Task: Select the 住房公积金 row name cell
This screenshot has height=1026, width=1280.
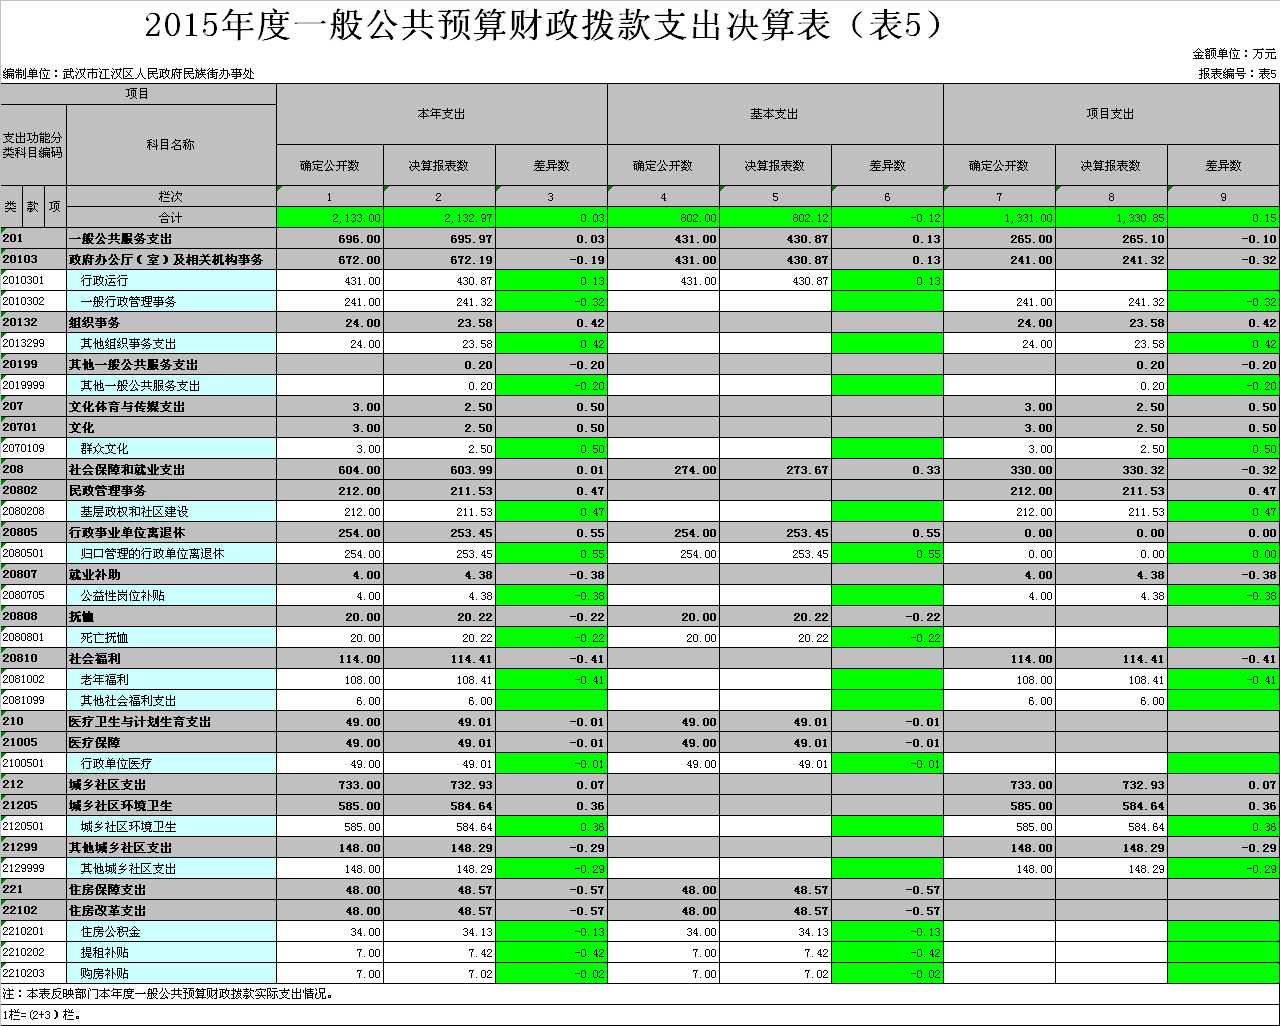Action: click(171, 932)
